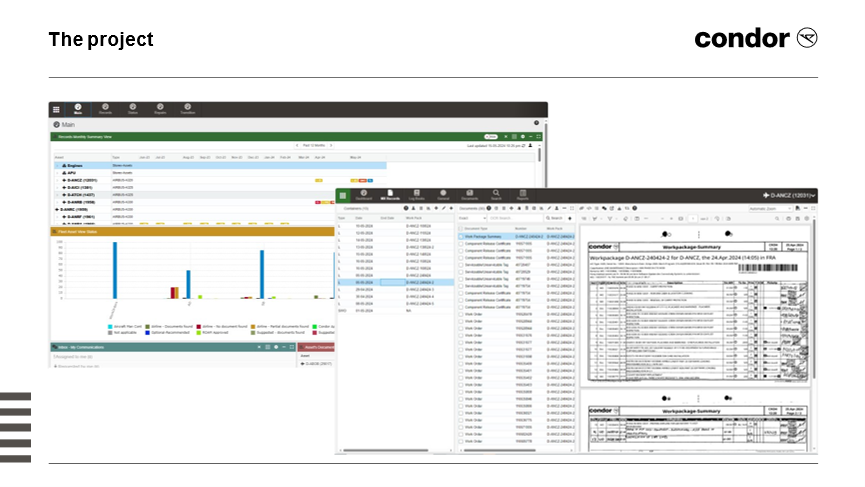This screenshot has height=487, width=865.
Task: Check the first Serviceable/Unserviceable Tag checkbox
Action: click(461, 265)
